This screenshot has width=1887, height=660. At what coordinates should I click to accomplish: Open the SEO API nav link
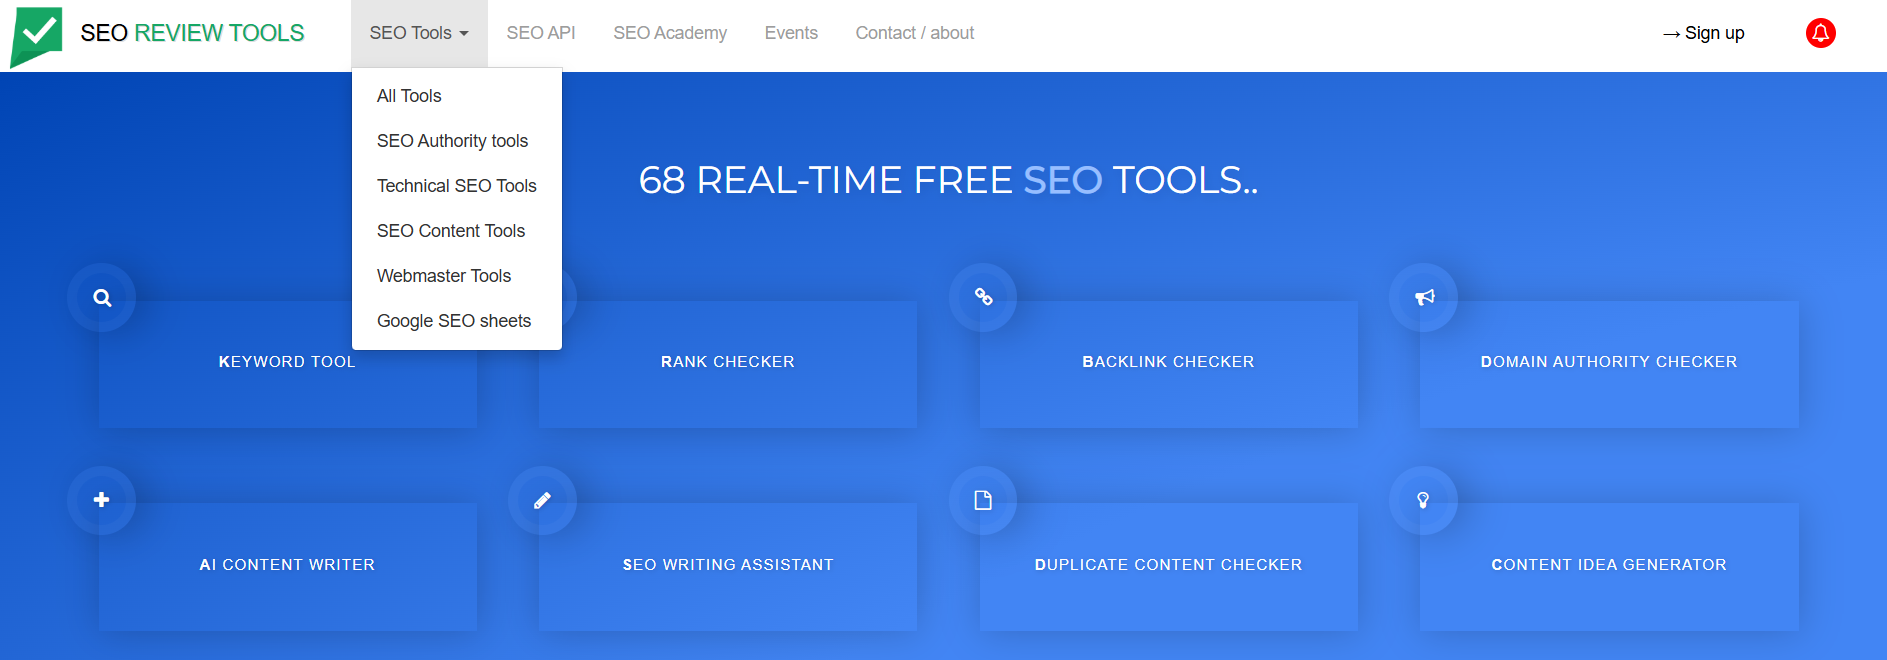[x=541, y=33]
